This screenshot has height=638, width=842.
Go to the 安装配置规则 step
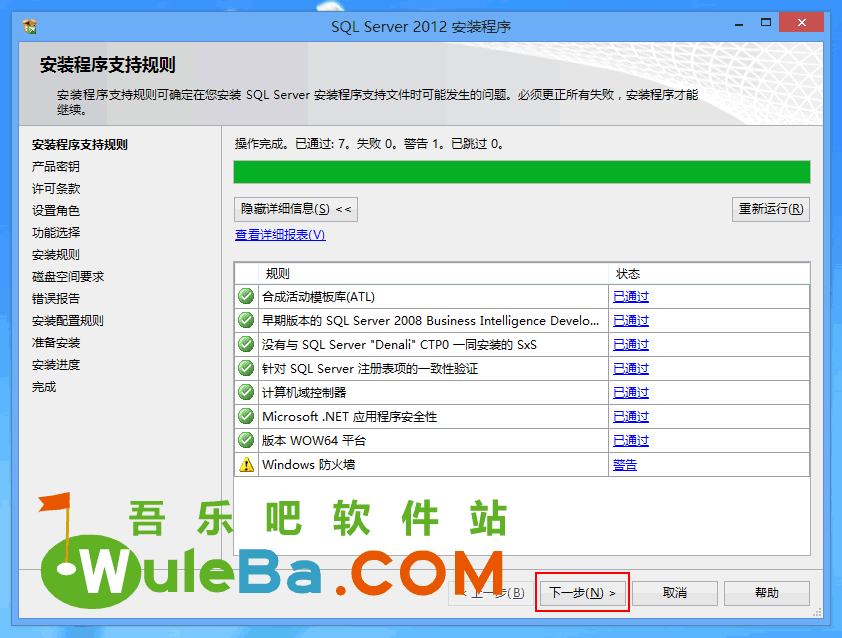pos(68,321)
